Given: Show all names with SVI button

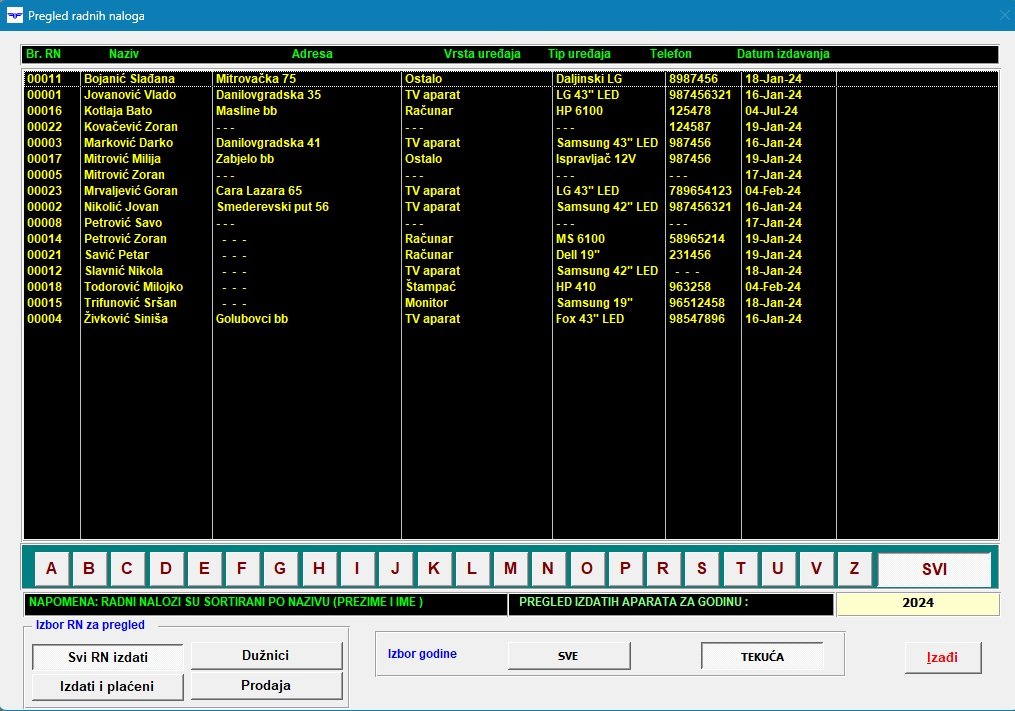Looking at the screenshot, I should [934, 569].
